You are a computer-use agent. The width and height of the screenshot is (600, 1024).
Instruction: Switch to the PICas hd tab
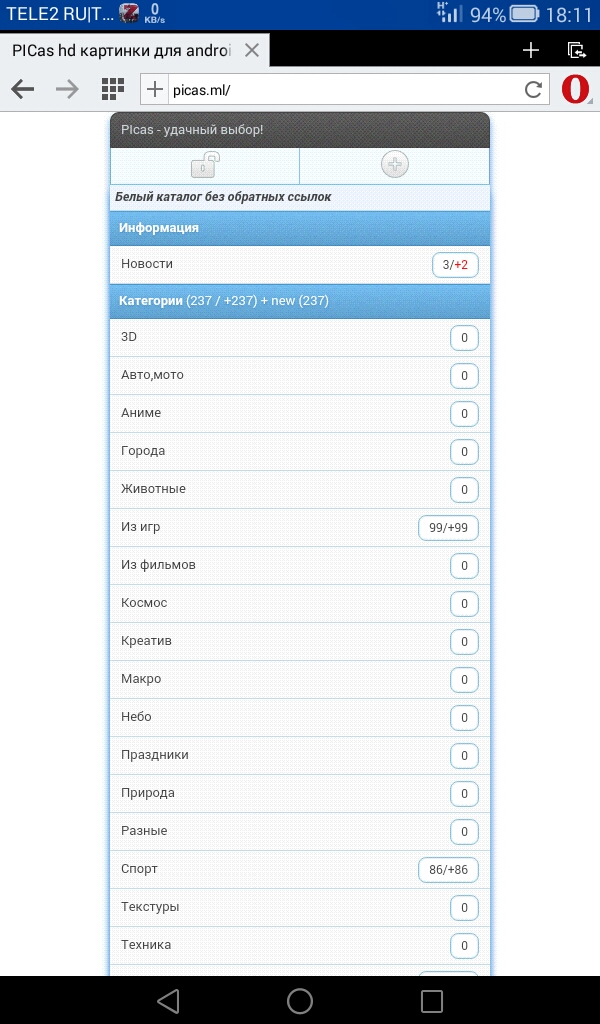point(120,50)
